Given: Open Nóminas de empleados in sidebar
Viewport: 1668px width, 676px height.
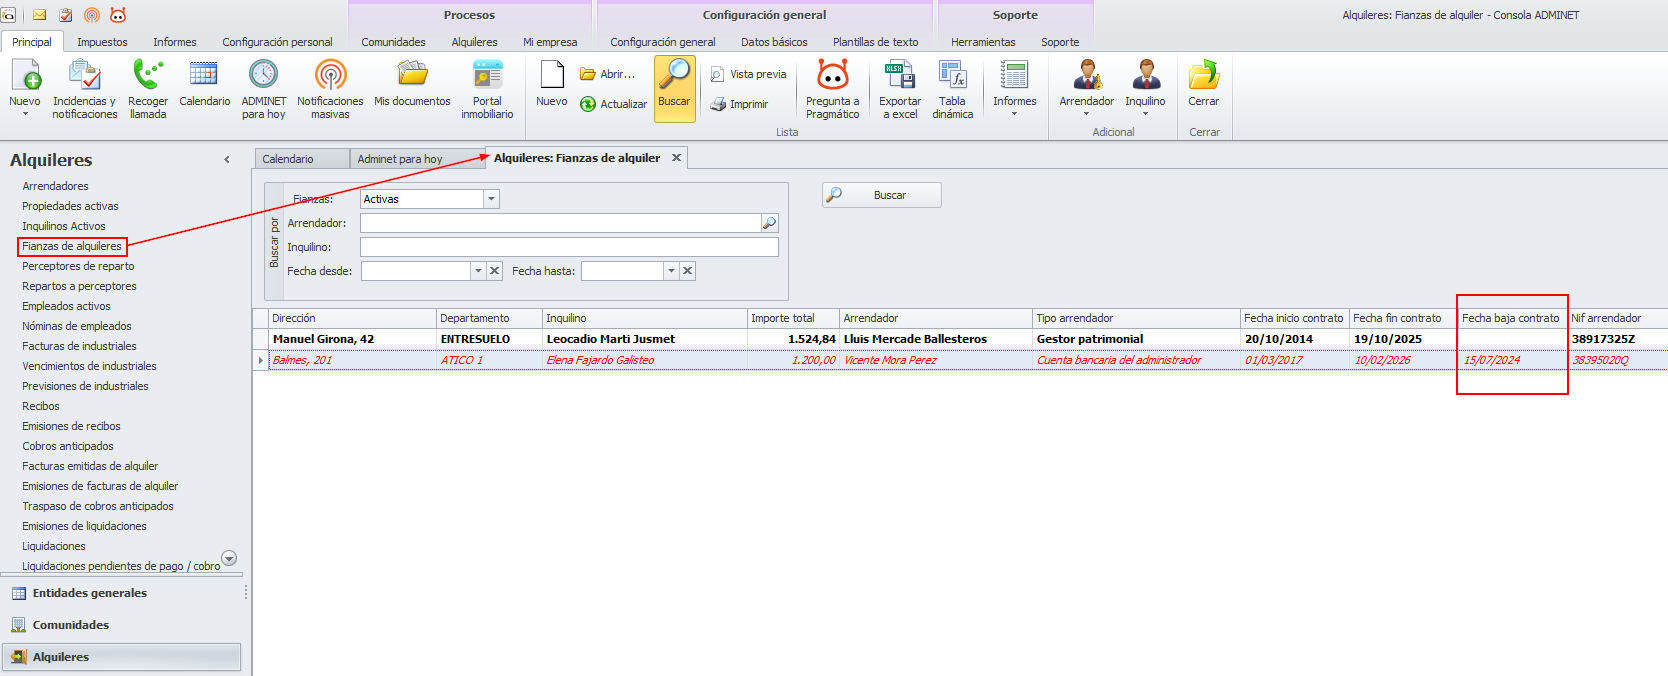Looking at the screenshot, I should coord(77,326).
